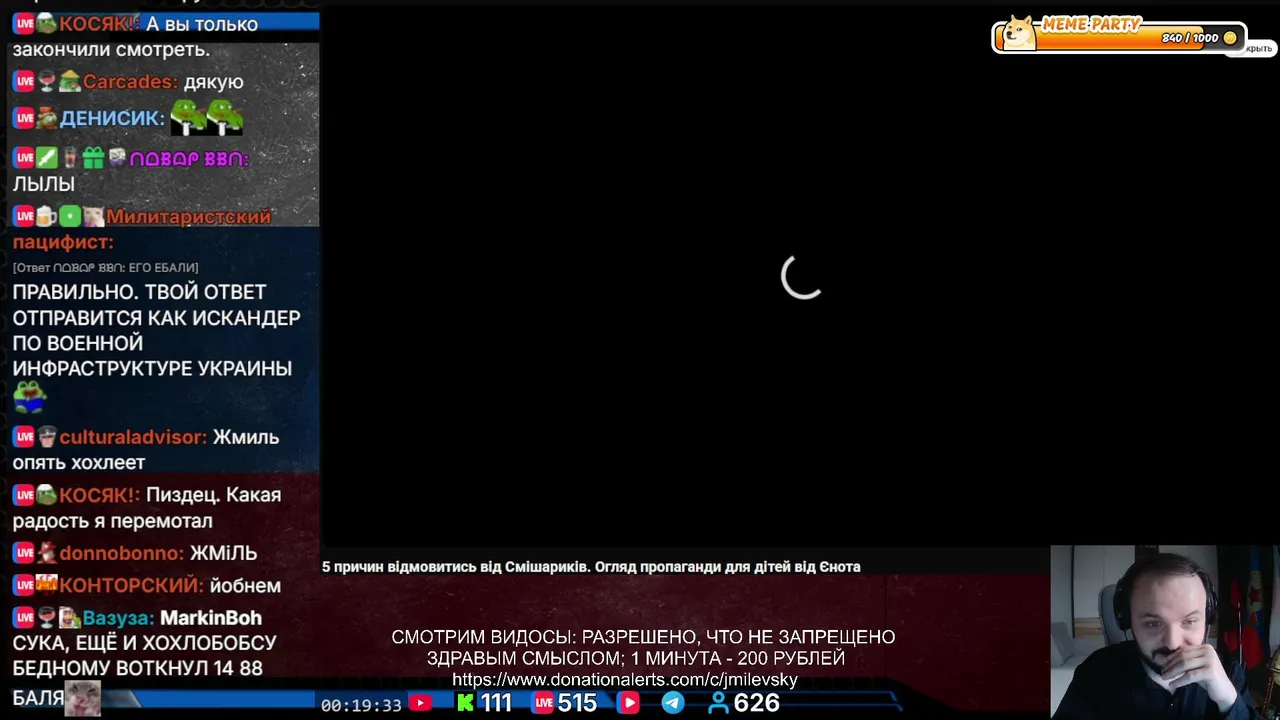This screenshot has height=720, width=1280.
Task: Click the red play icon left of Telegram
Action: [x=629, y=703]
